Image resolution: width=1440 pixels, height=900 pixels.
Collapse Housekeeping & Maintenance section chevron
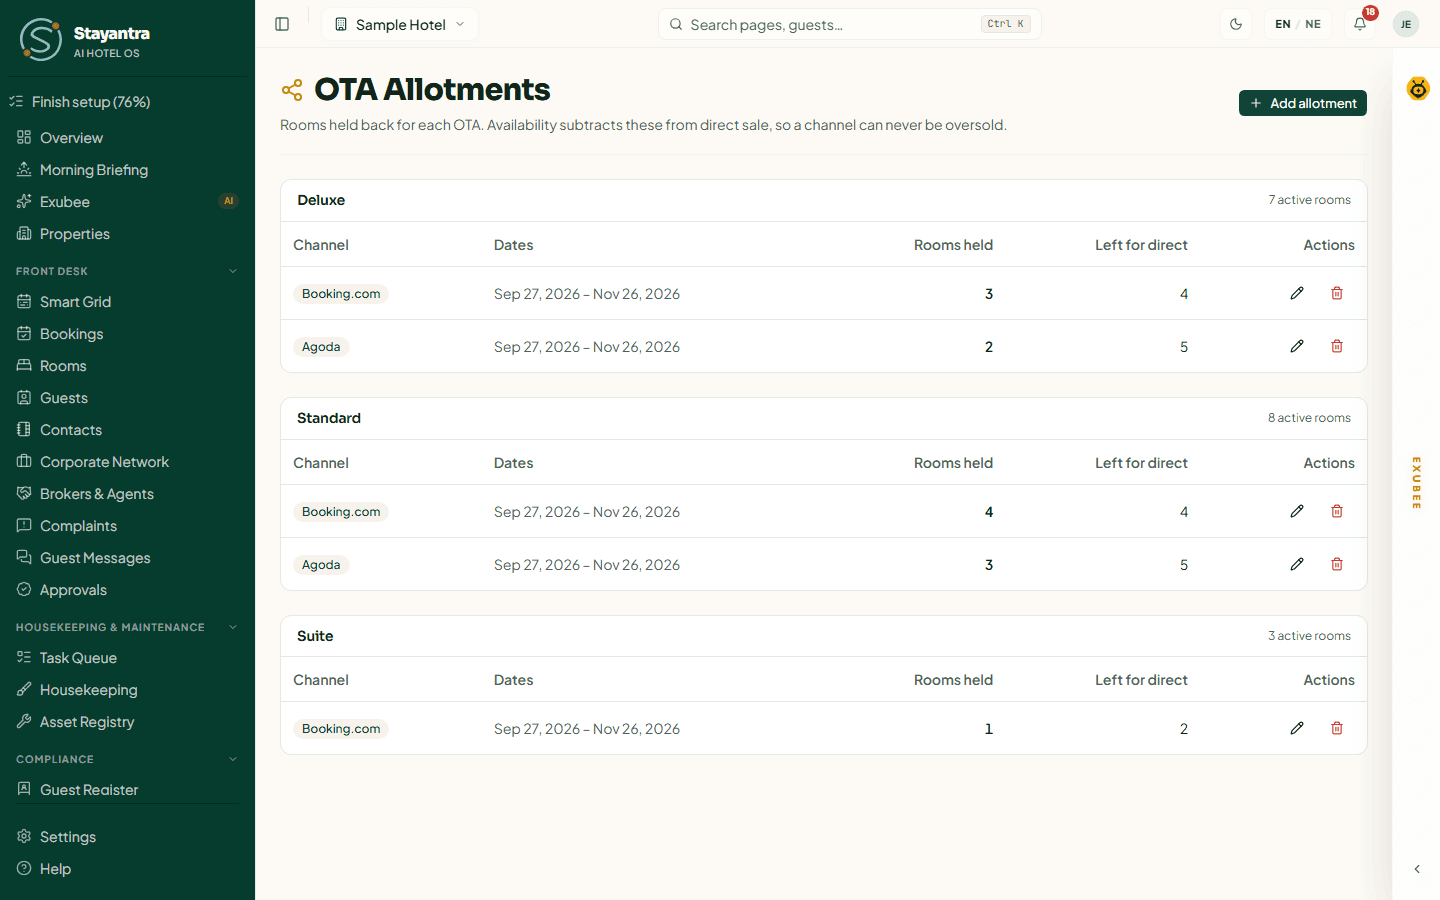pyautogui.click(x=233, y=627)
